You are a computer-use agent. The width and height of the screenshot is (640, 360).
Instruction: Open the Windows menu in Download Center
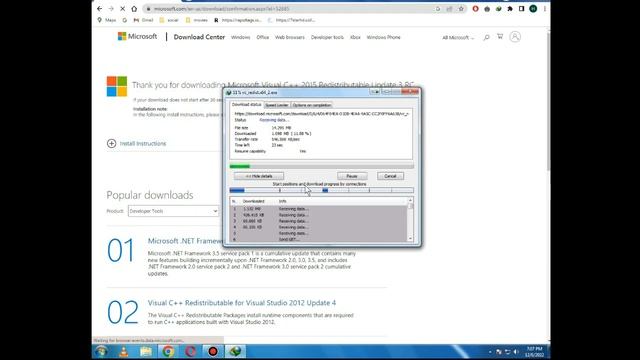[240, 37]
